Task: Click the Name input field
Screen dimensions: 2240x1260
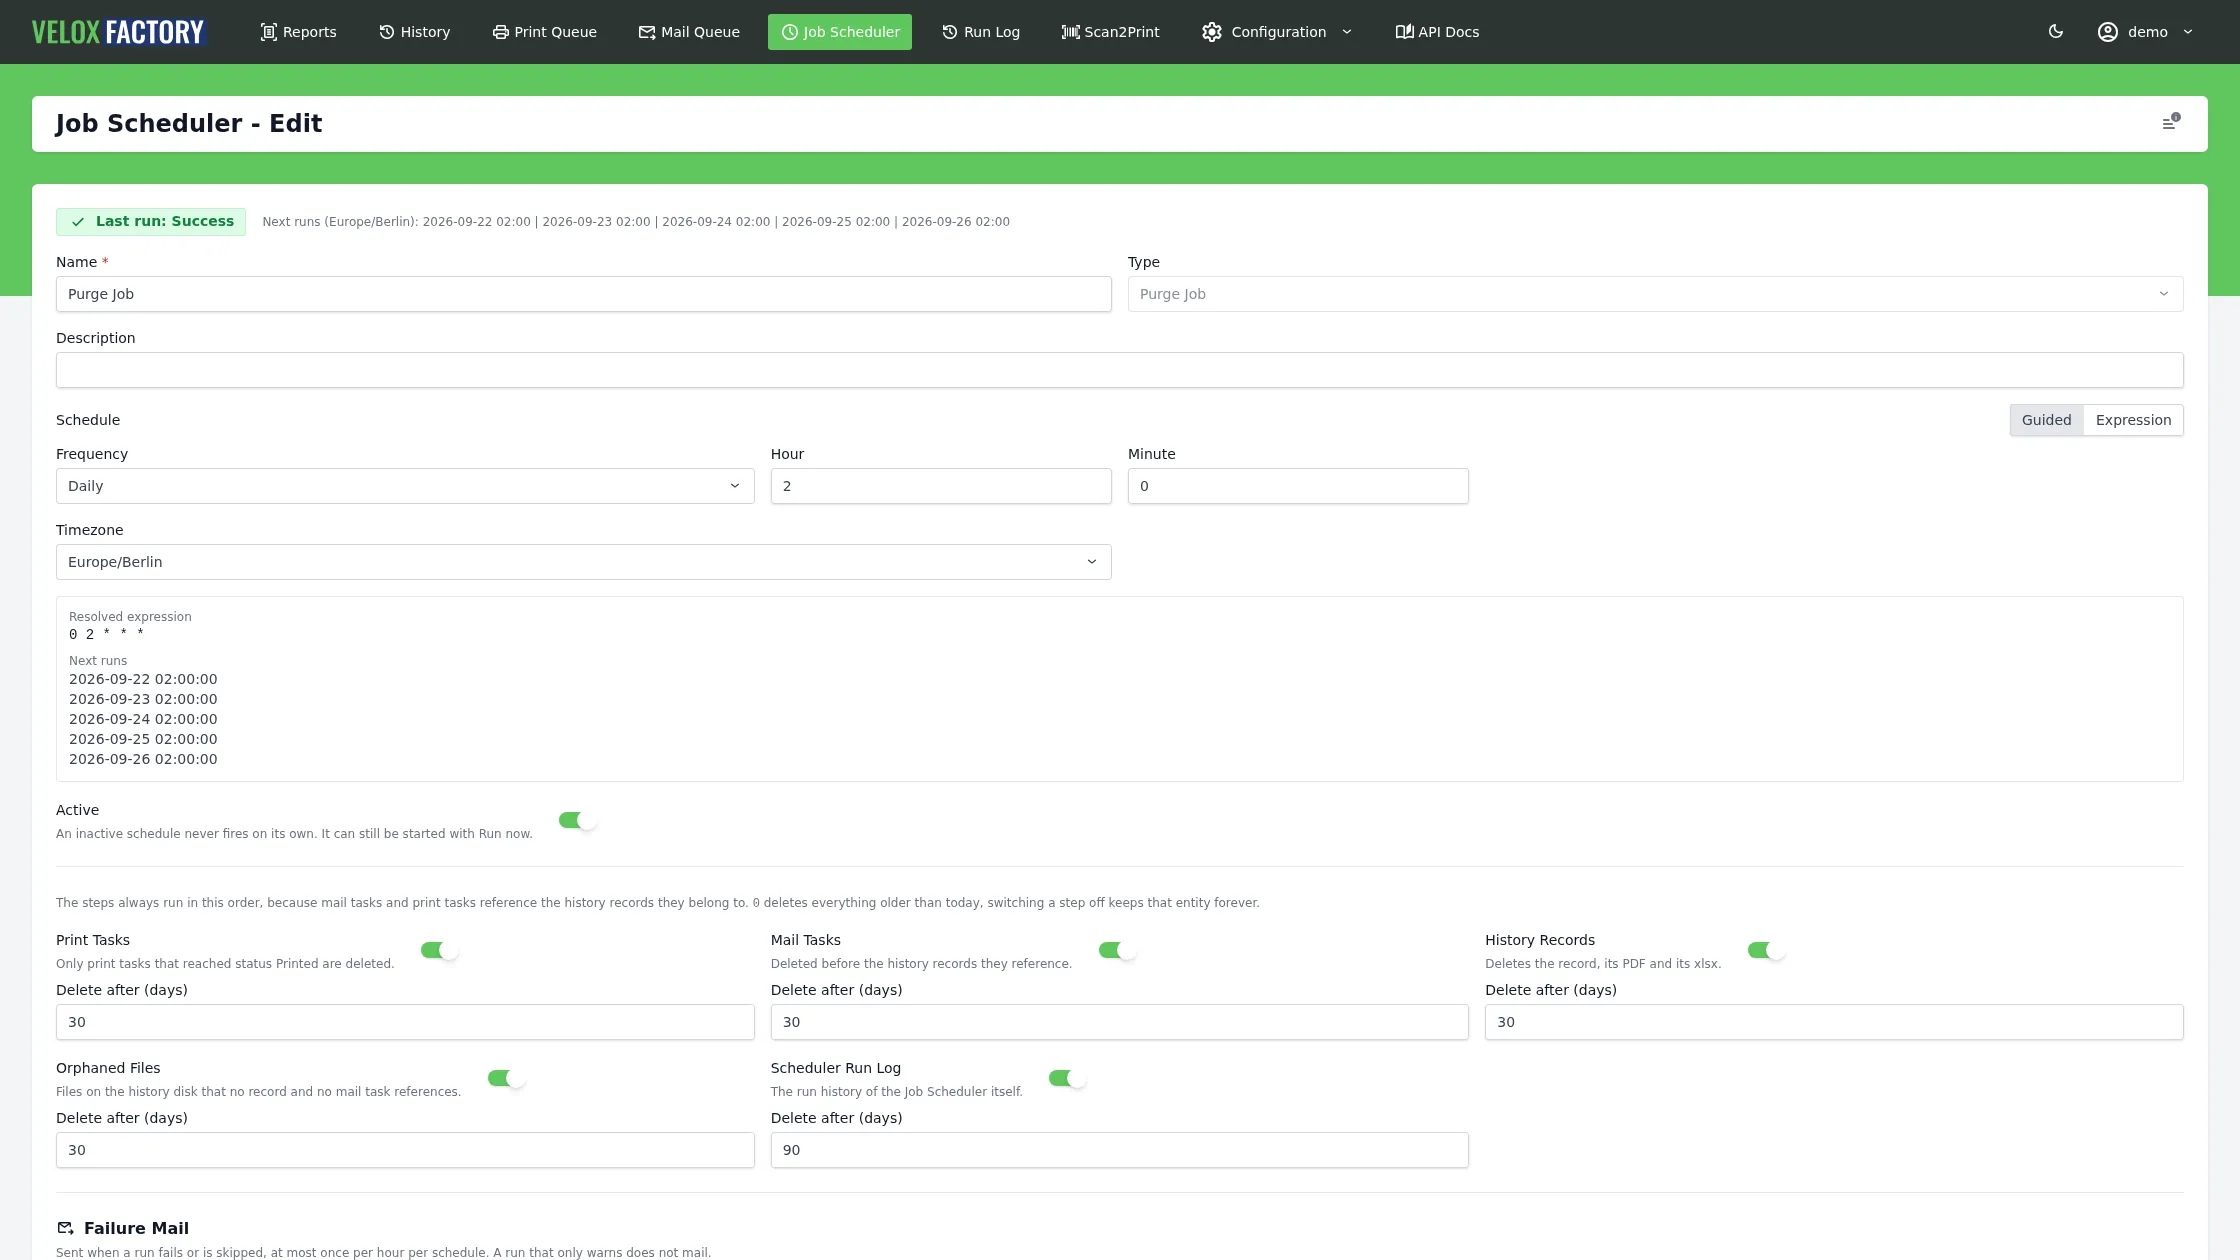Action: pos(584,294)
